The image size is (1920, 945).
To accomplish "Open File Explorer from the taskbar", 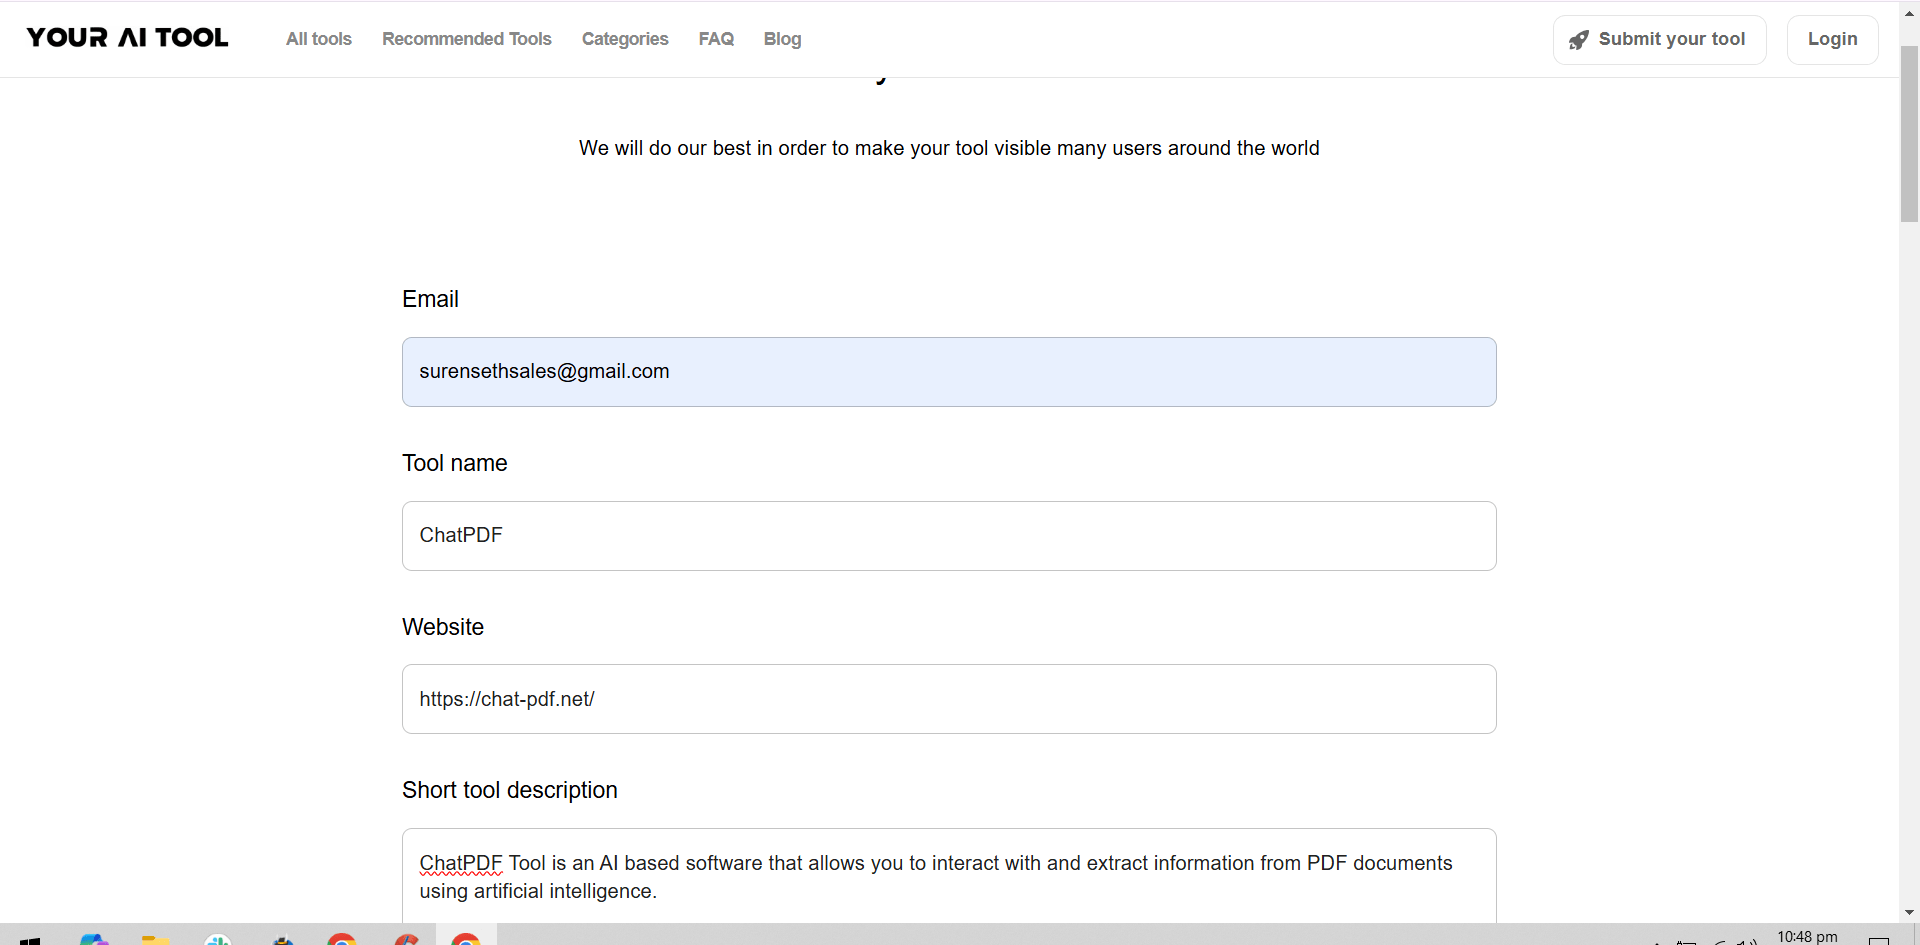I will click(x=155, y=939).
